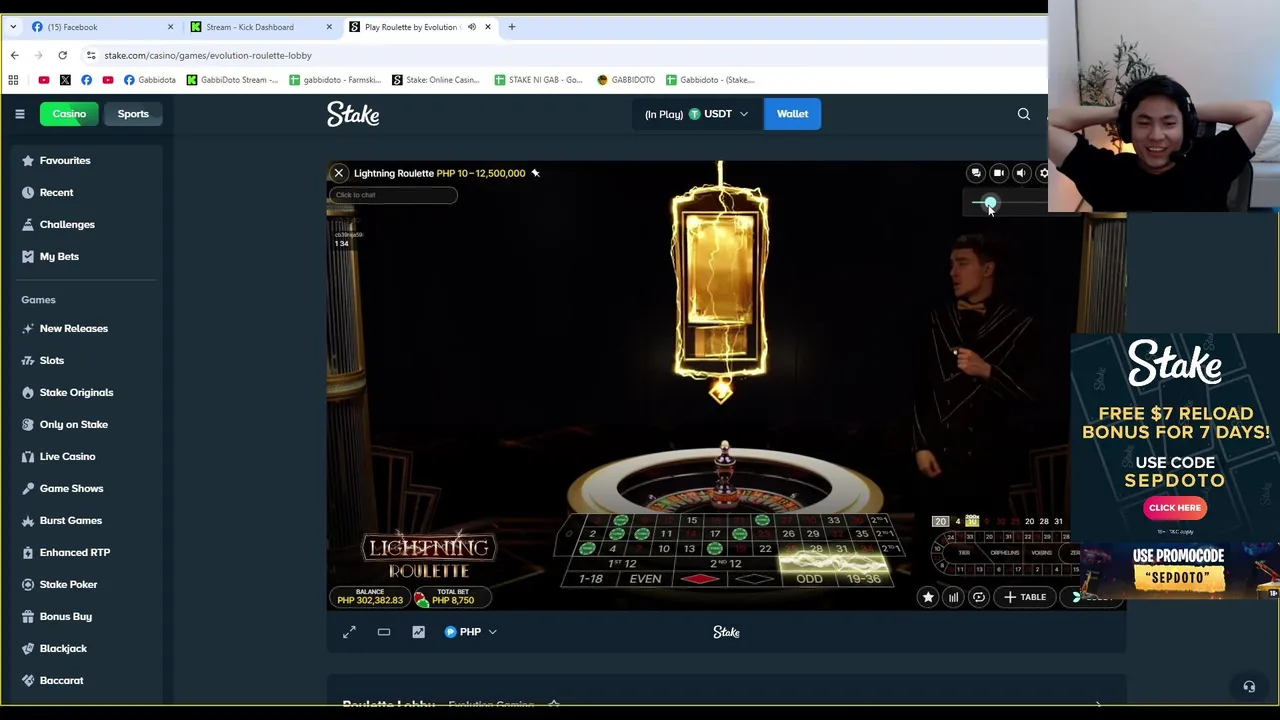Click the rebet circular arrows icon

(978, 597)
